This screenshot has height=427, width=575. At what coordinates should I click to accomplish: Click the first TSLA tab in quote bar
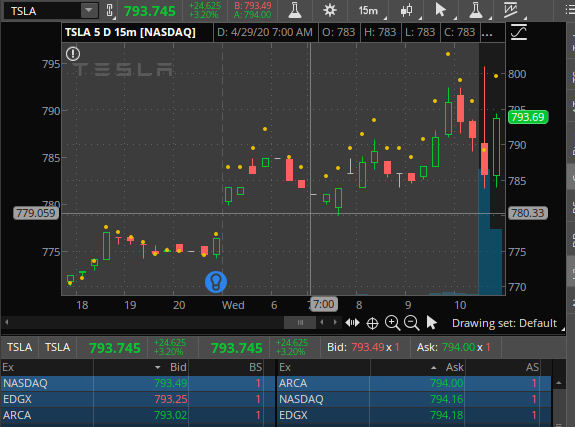tap(19, 347)
